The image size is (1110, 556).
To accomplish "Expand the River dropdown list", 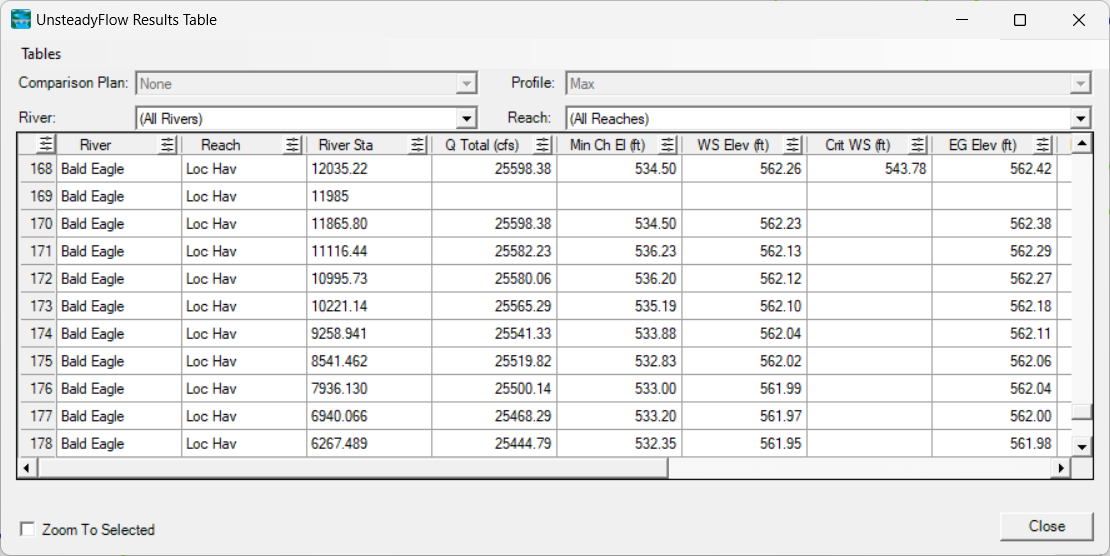I will 467,119.
